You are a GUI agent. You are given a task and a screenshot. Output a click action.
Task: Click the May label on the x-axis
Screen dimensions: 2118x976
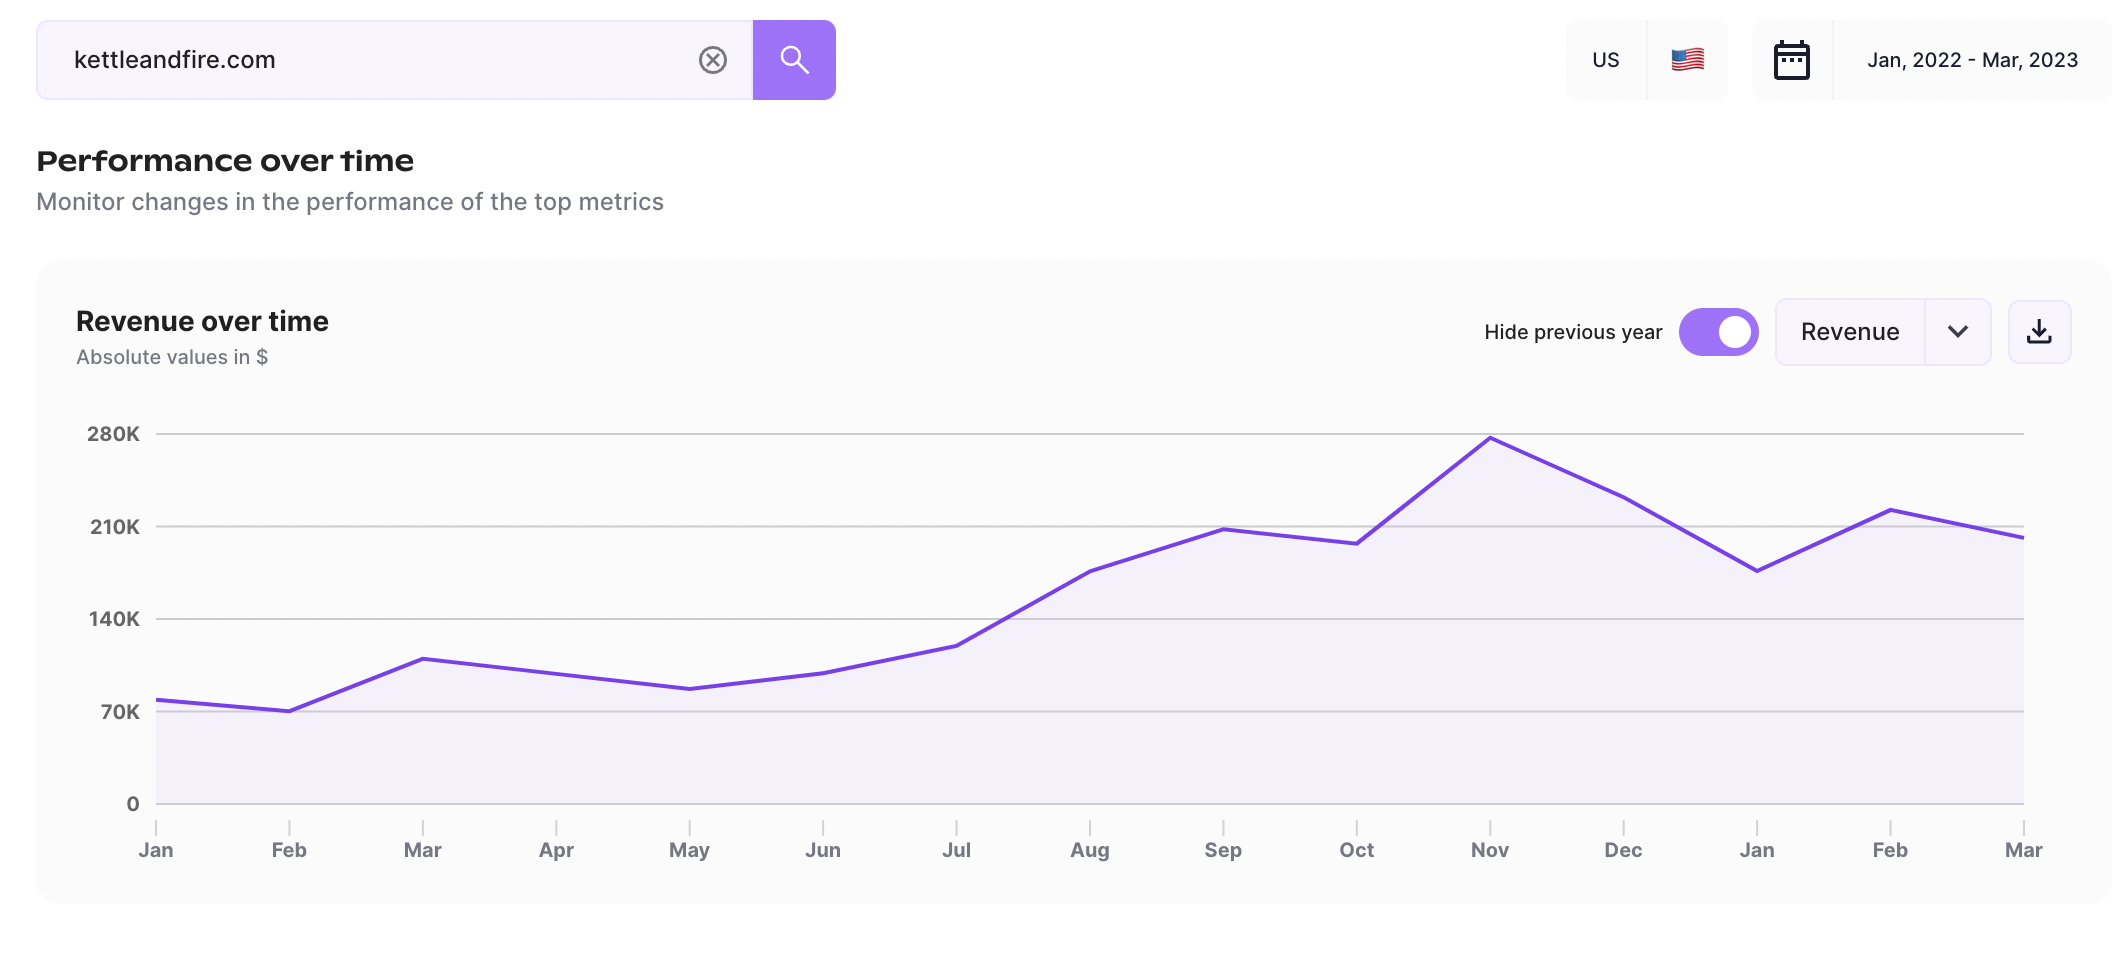coord(689,850)
